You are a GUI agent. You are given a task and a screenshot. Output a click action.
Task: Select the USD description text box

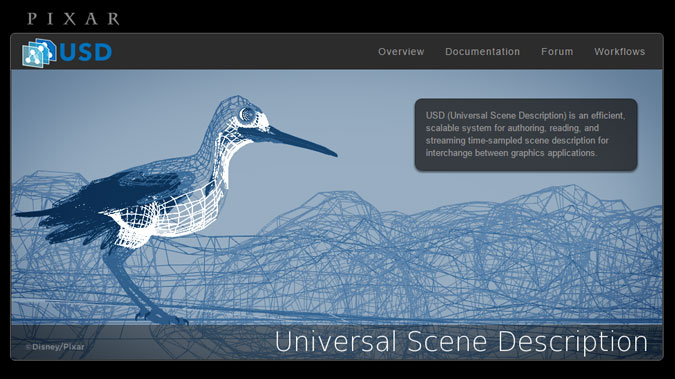pyautogui.click(x=526, y=135)
